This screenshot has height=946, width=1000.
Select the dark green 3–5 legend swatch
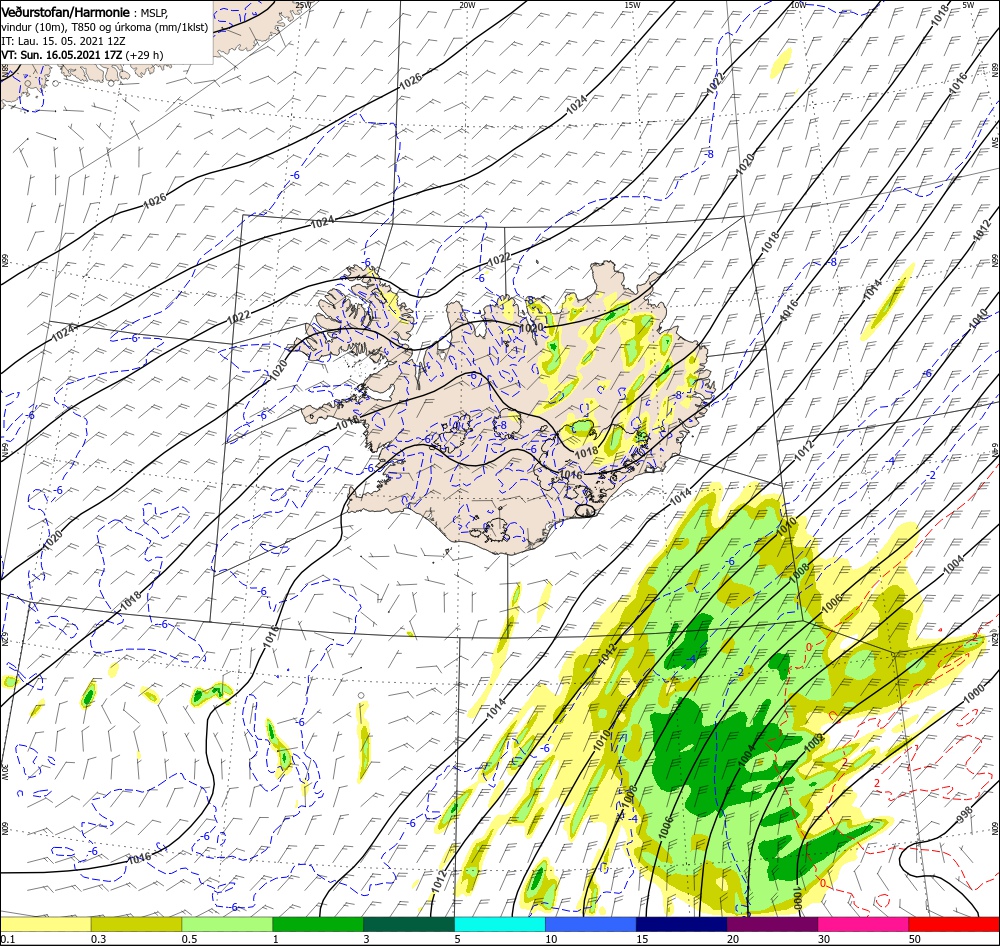(409, 924)
